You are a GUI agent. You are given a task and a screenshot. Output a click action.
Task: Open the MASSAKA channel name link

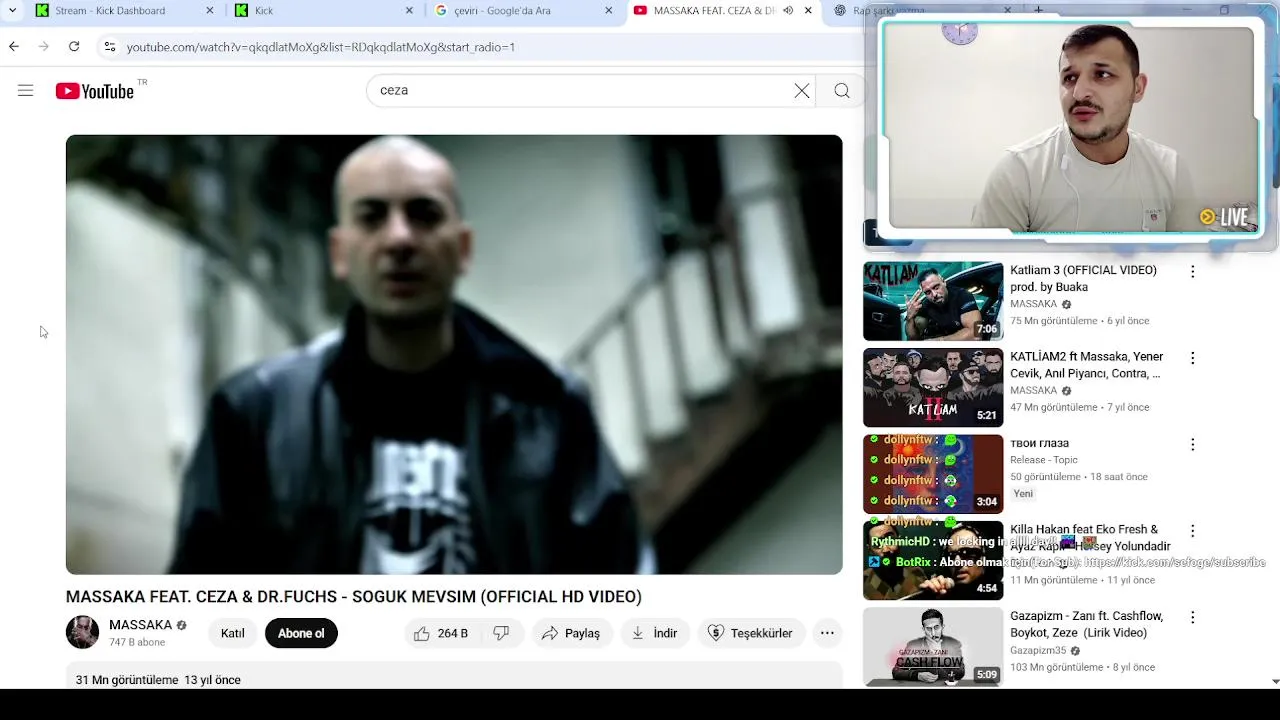click(141, 625)
